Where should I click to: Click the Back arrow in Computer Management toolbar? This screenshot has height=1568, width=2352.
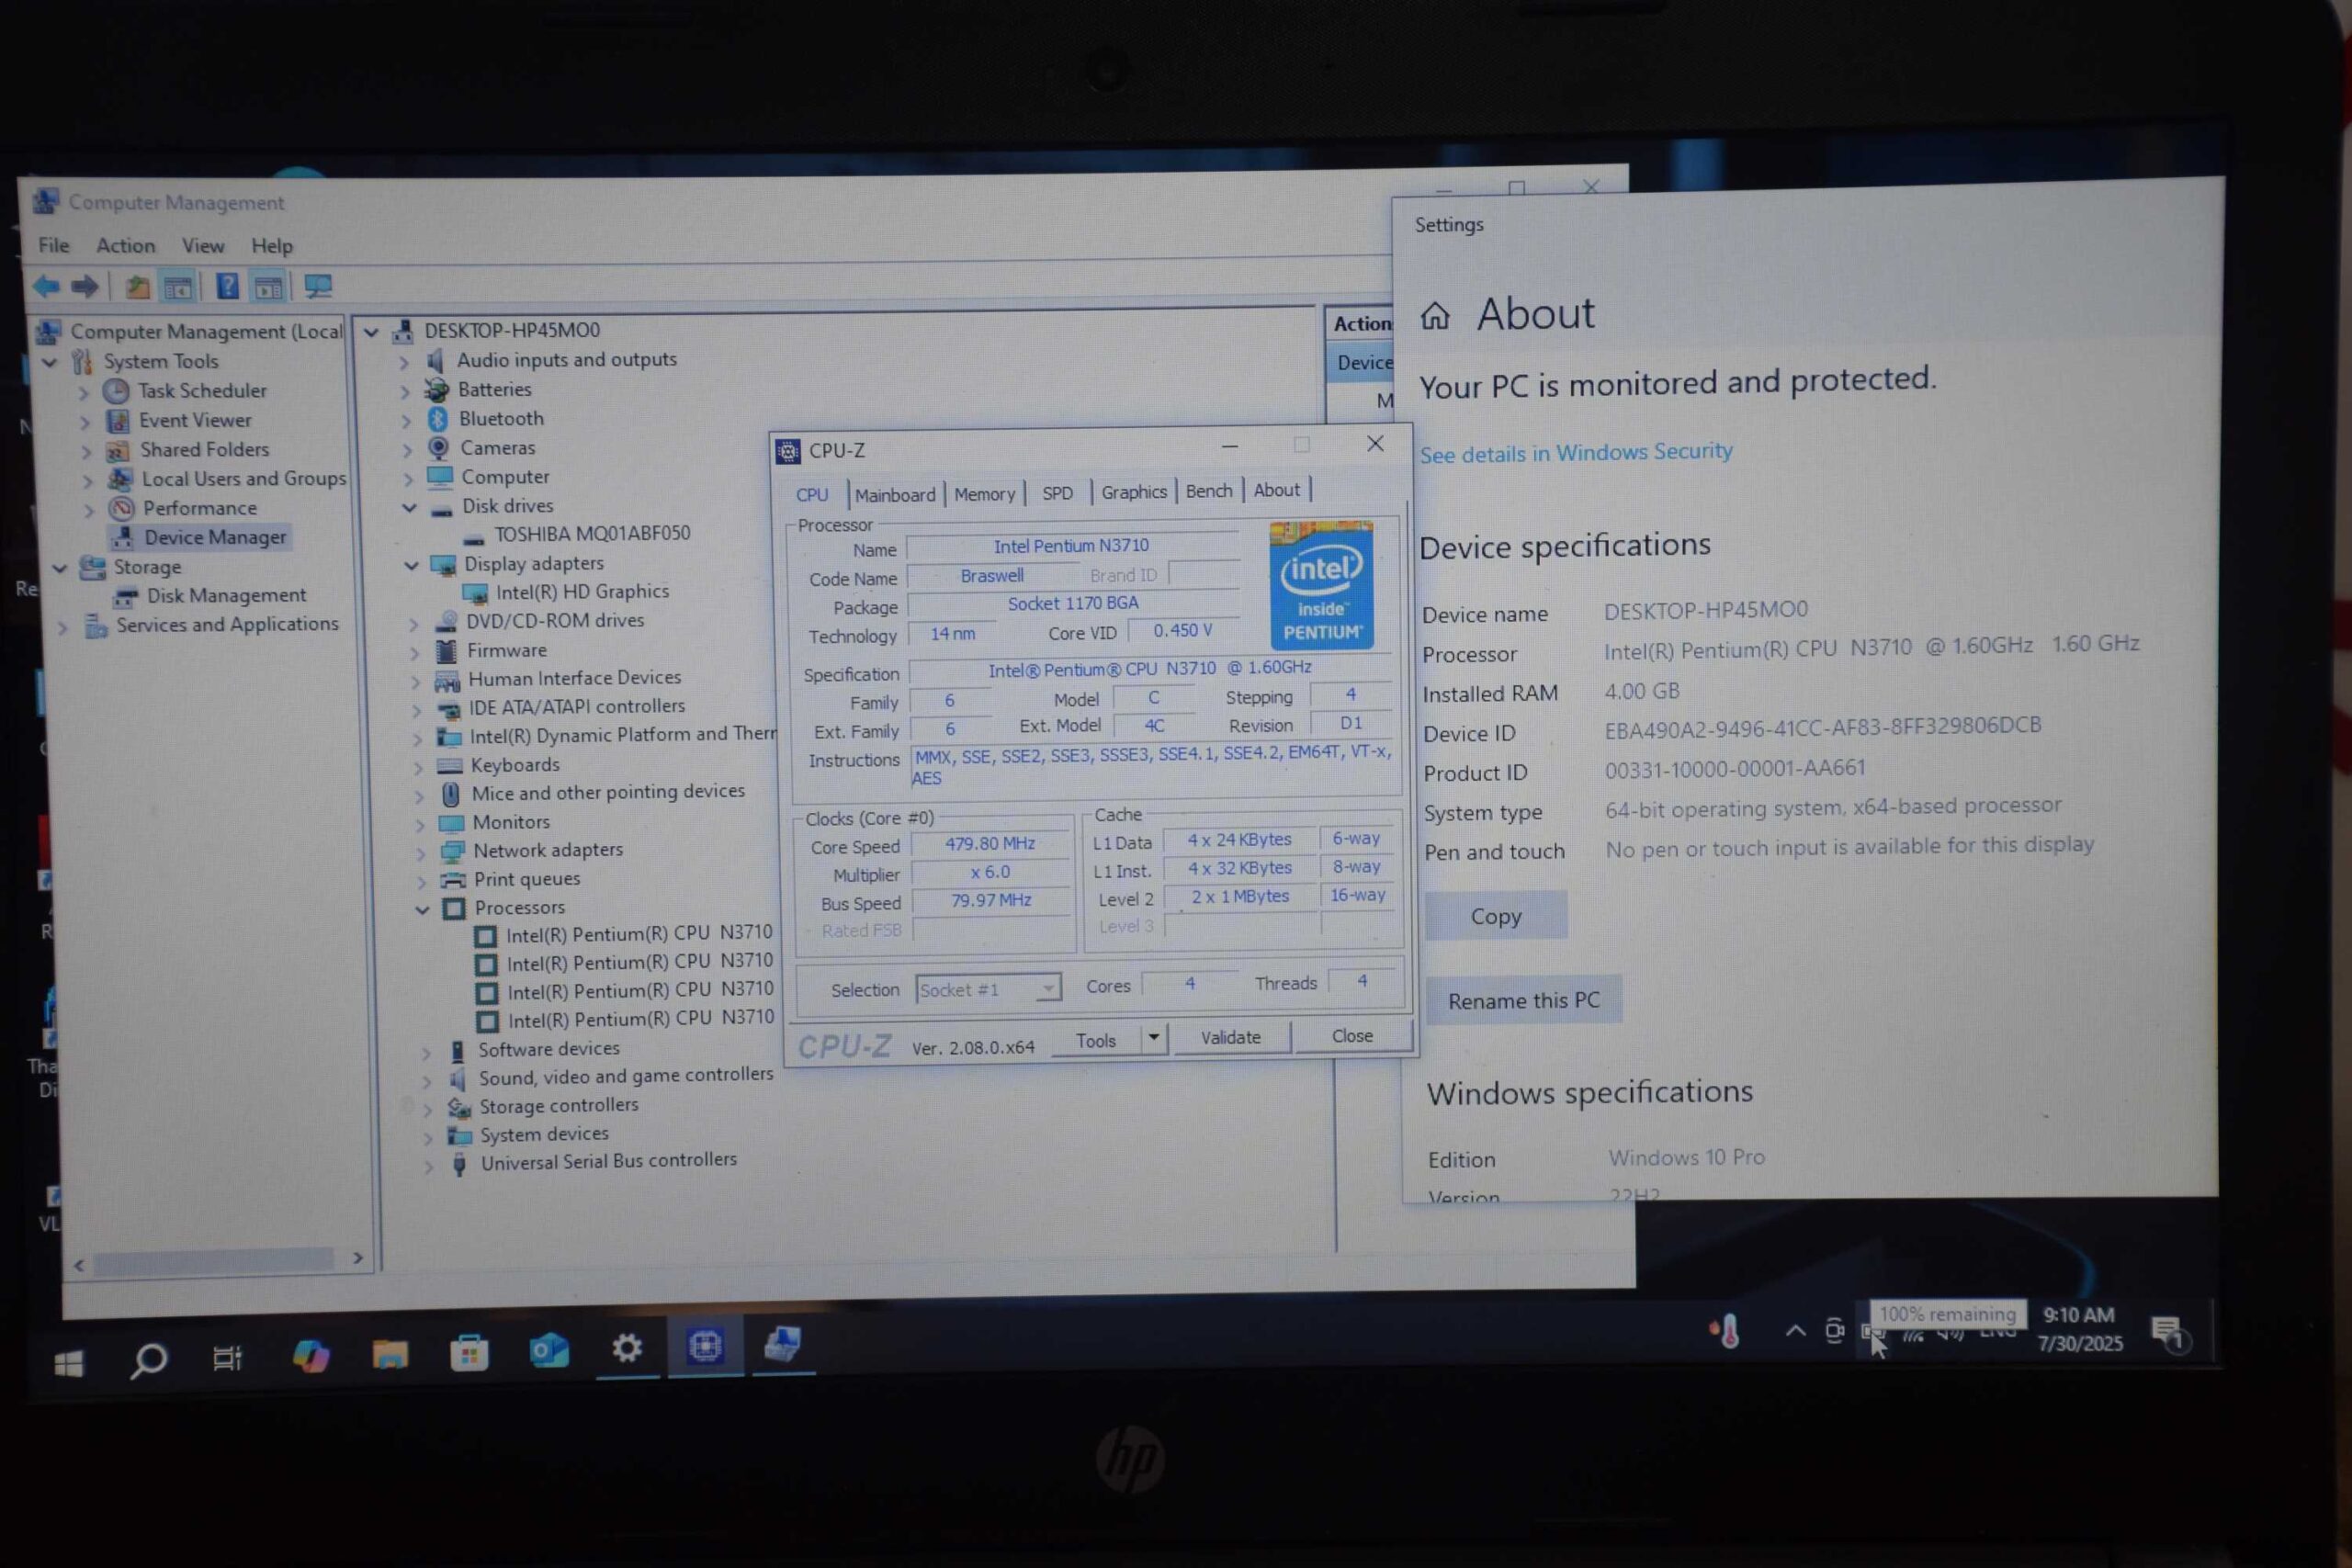(46, 287)
